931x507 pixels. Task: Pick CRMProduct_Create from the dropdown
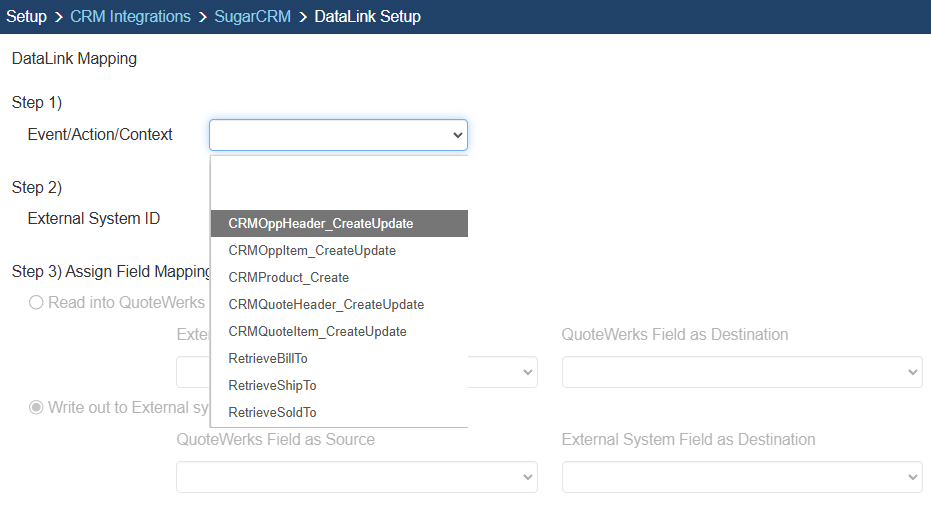(x=288, y=278)
